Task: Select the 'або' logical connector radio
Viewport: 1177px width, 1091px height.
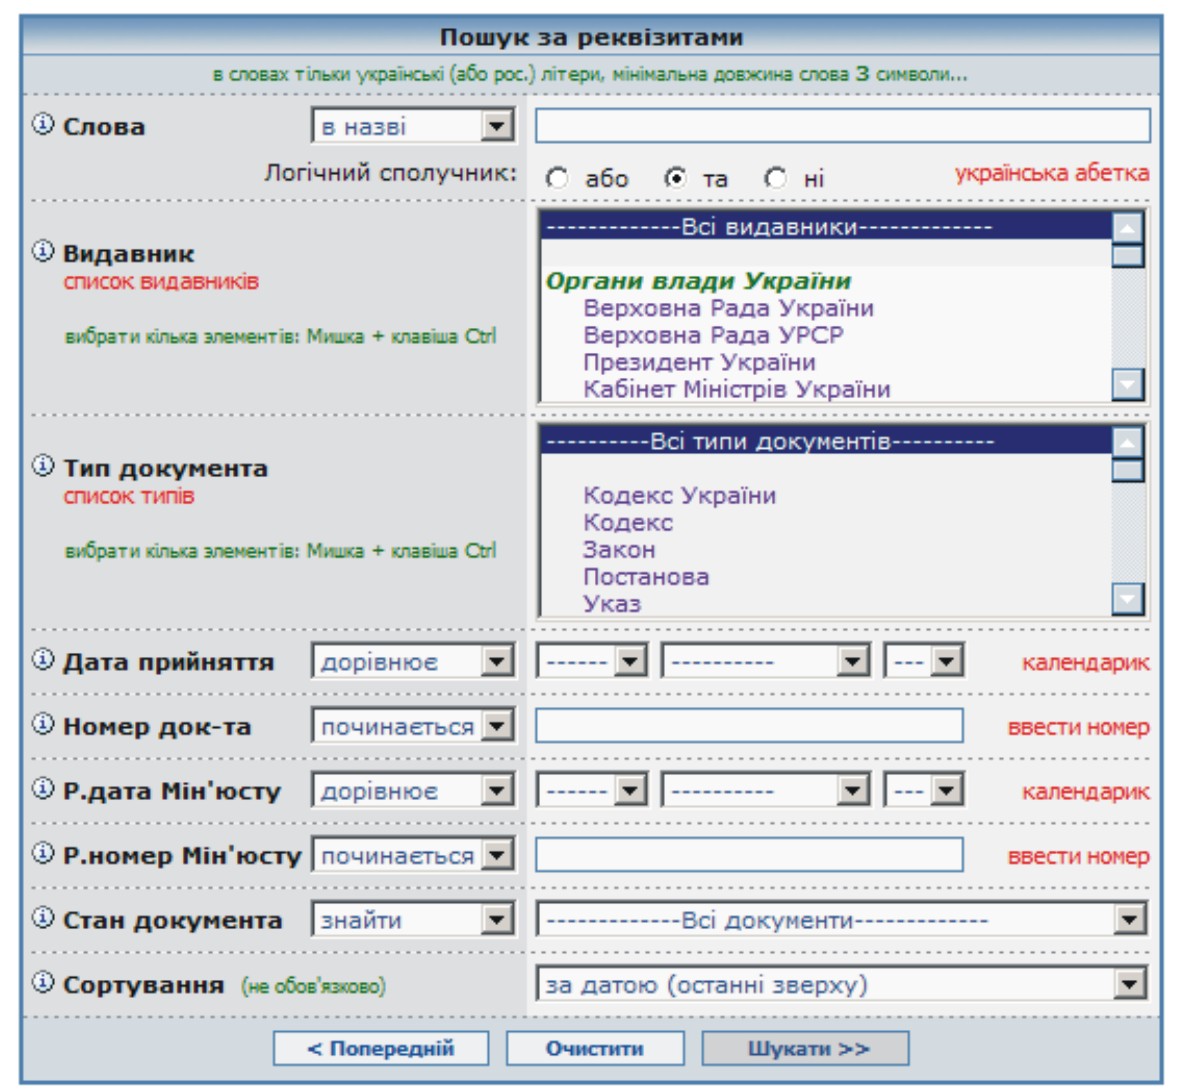Action: [x=557, y=179]
